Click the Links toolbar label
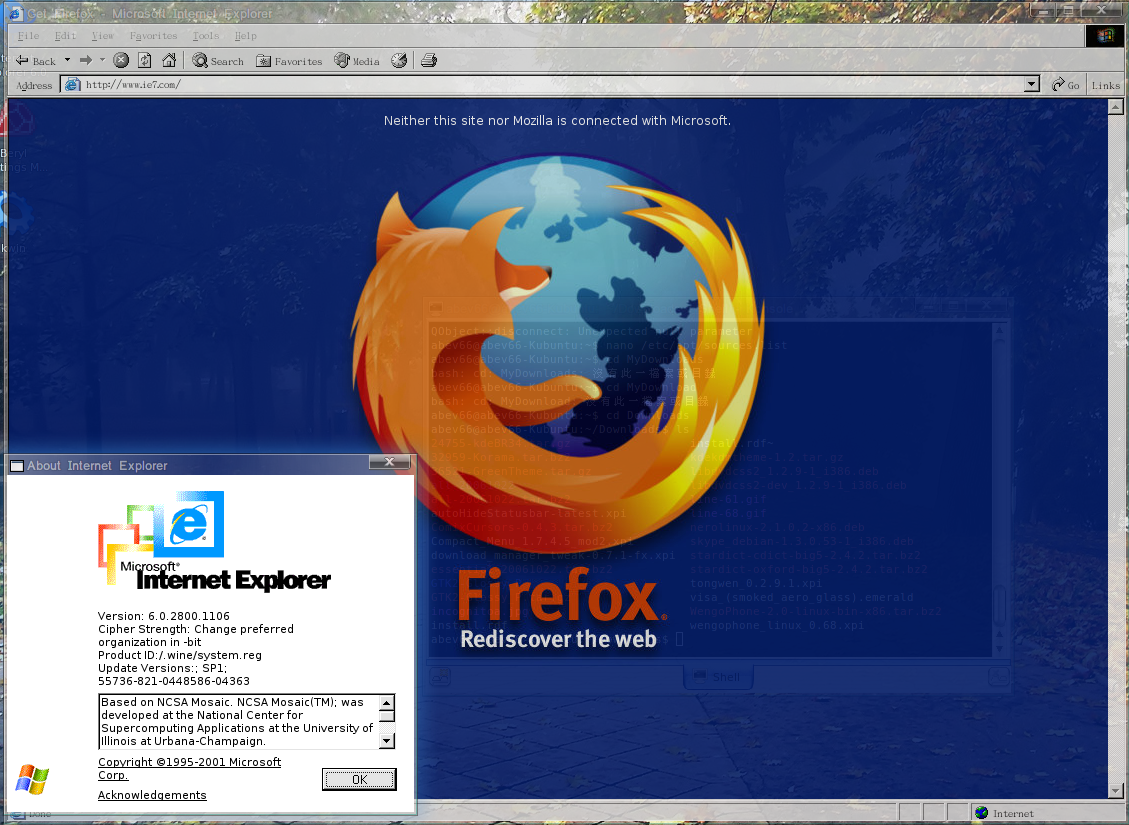Image resolution: width=1129 pixels, height=825 pixels. (1105, 85)
